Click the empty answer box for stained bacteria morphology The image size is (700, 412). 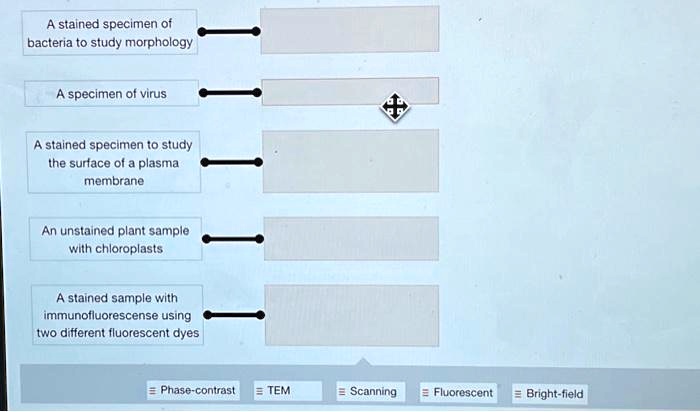coord(349,30)
